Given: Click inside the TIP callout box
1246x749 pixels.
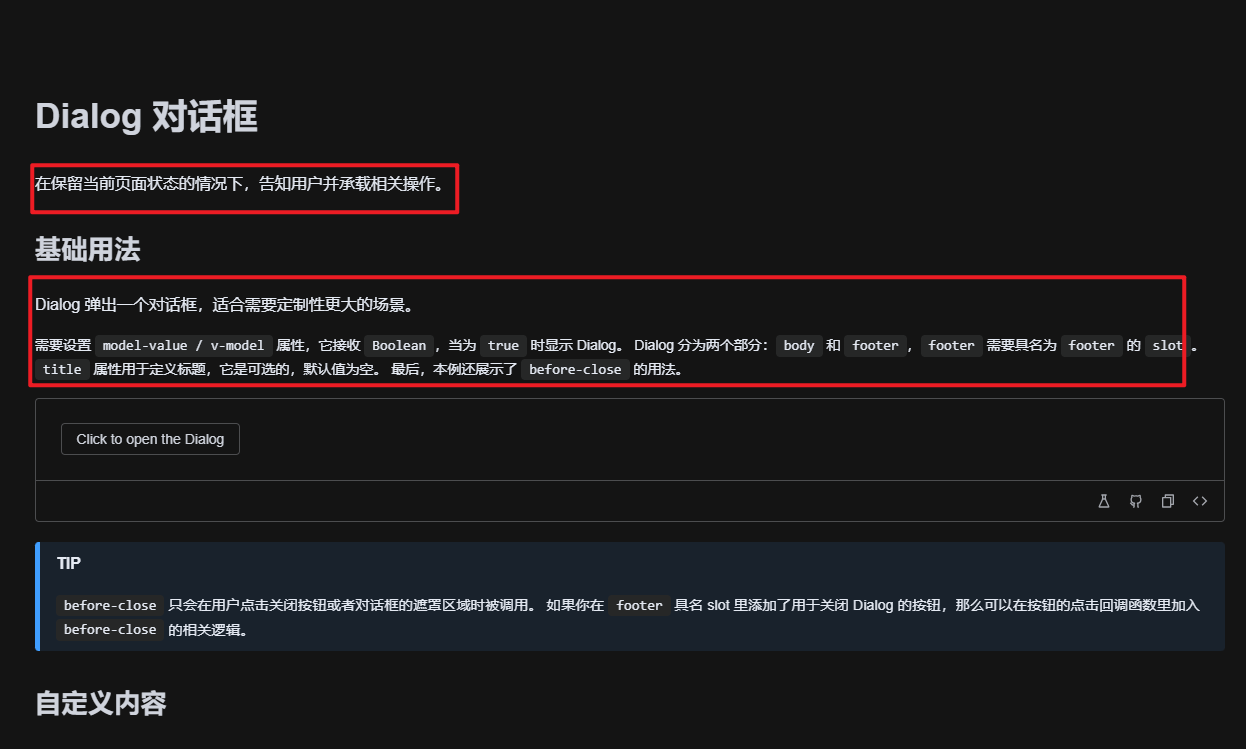Looking at the screenshot, I should [x=629, y=595].
